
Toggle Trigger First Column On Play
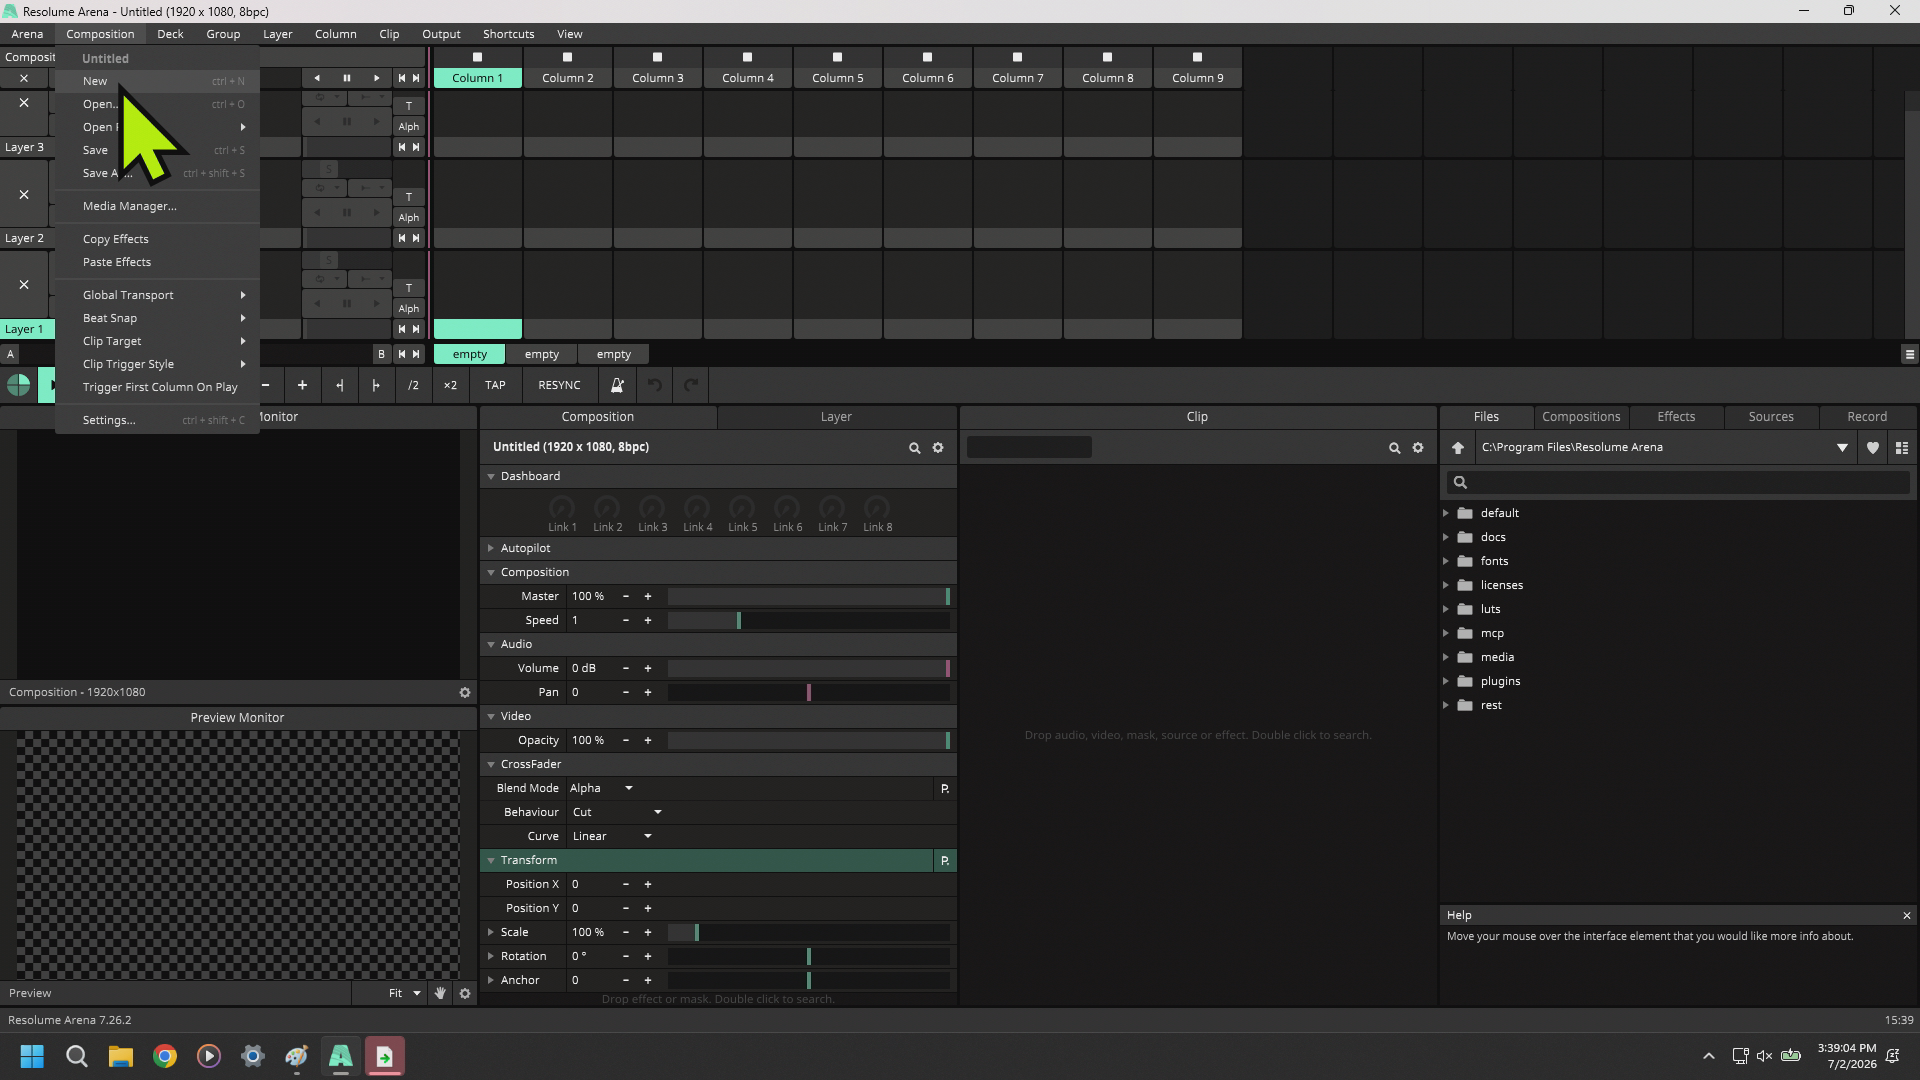coord(160,387)
